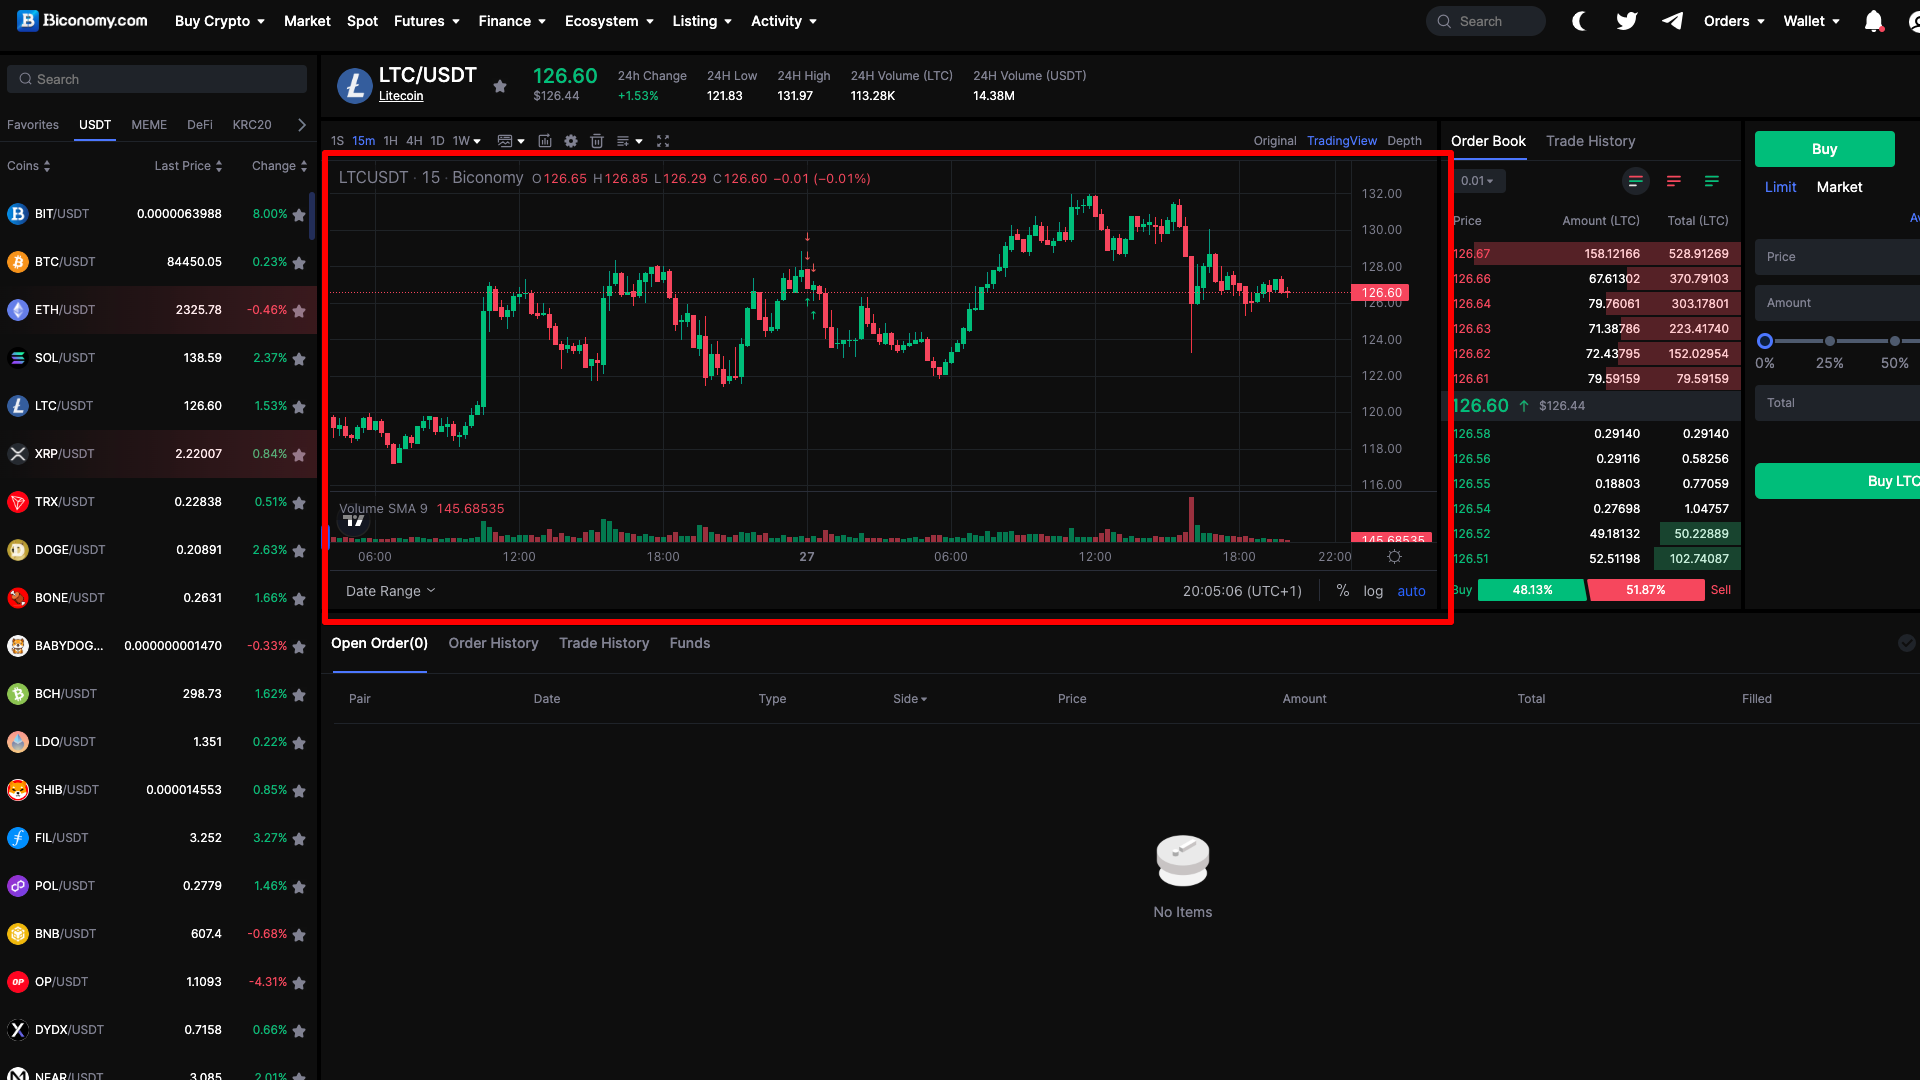Expand the Finance menu
This screenshot has width=1920, height=1080.
[x=512, y=21]
